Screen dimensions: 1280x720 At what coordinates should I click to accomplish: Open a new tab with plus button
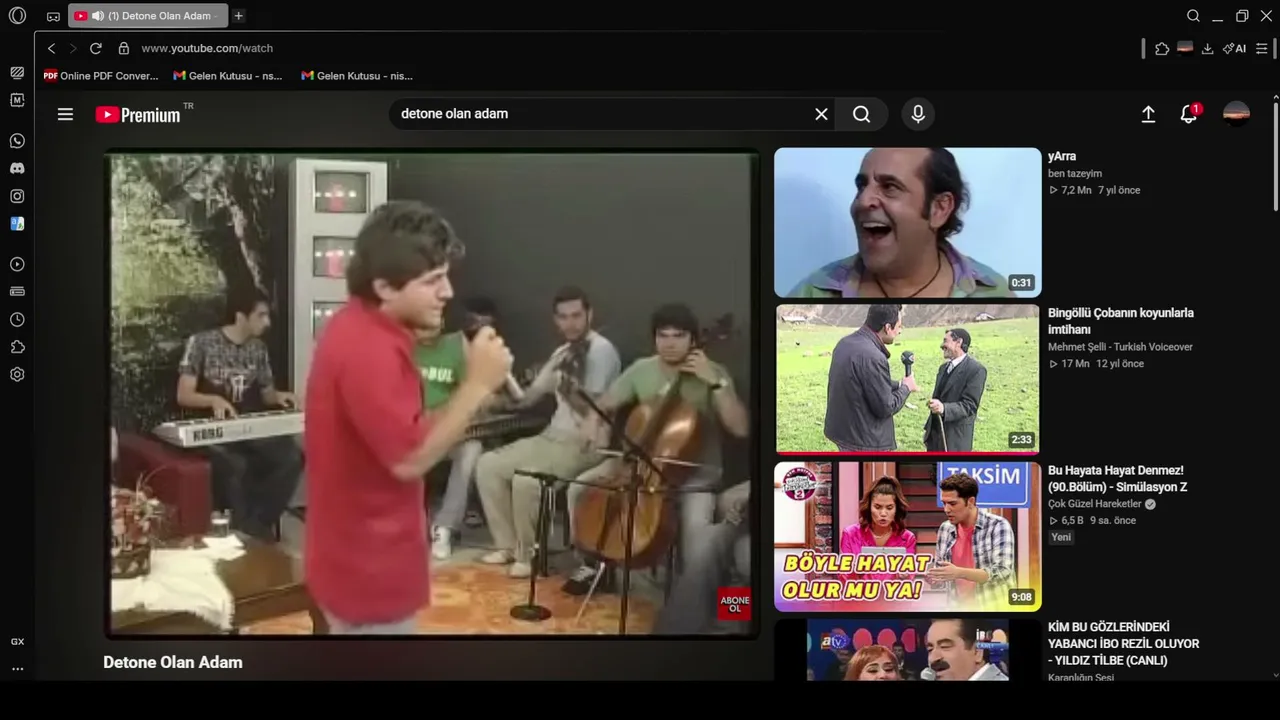coord(238,16)
